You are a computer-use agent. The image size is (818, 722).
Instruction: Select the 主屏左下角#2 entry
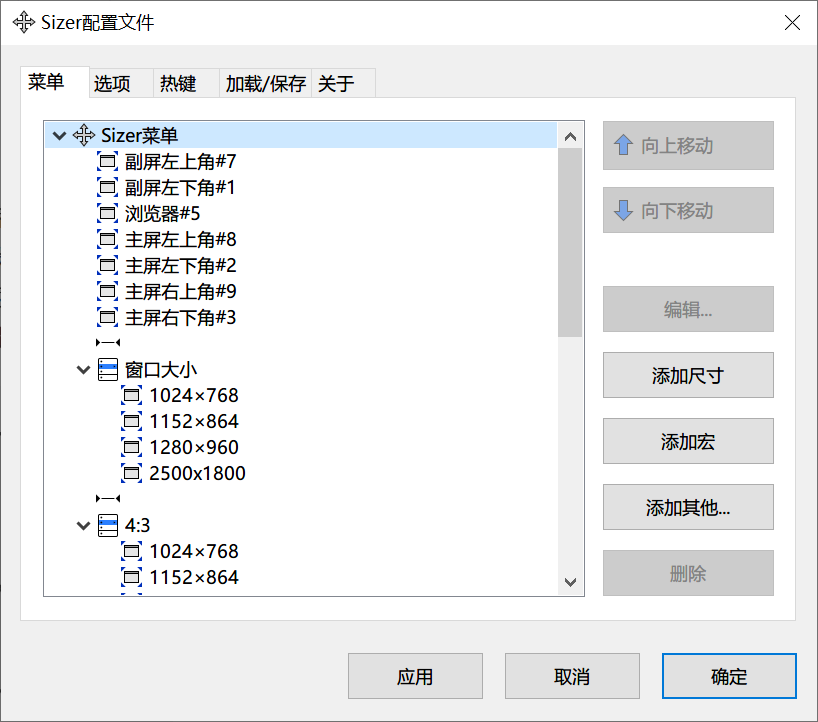point(181,266)
